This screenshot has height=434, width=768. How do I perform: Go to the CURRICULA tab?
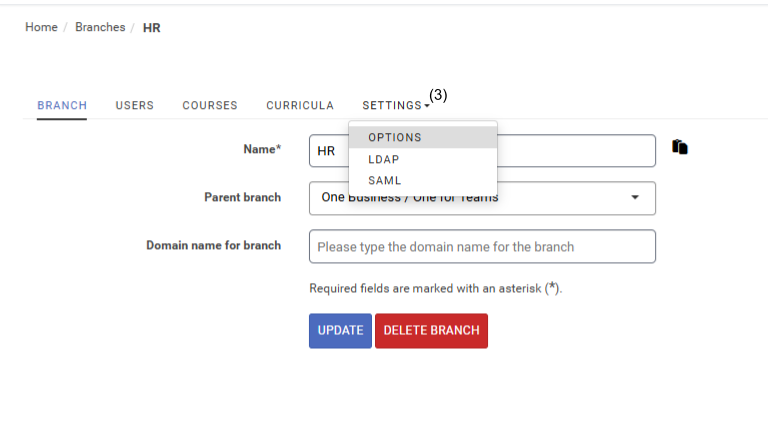point(300,105)
